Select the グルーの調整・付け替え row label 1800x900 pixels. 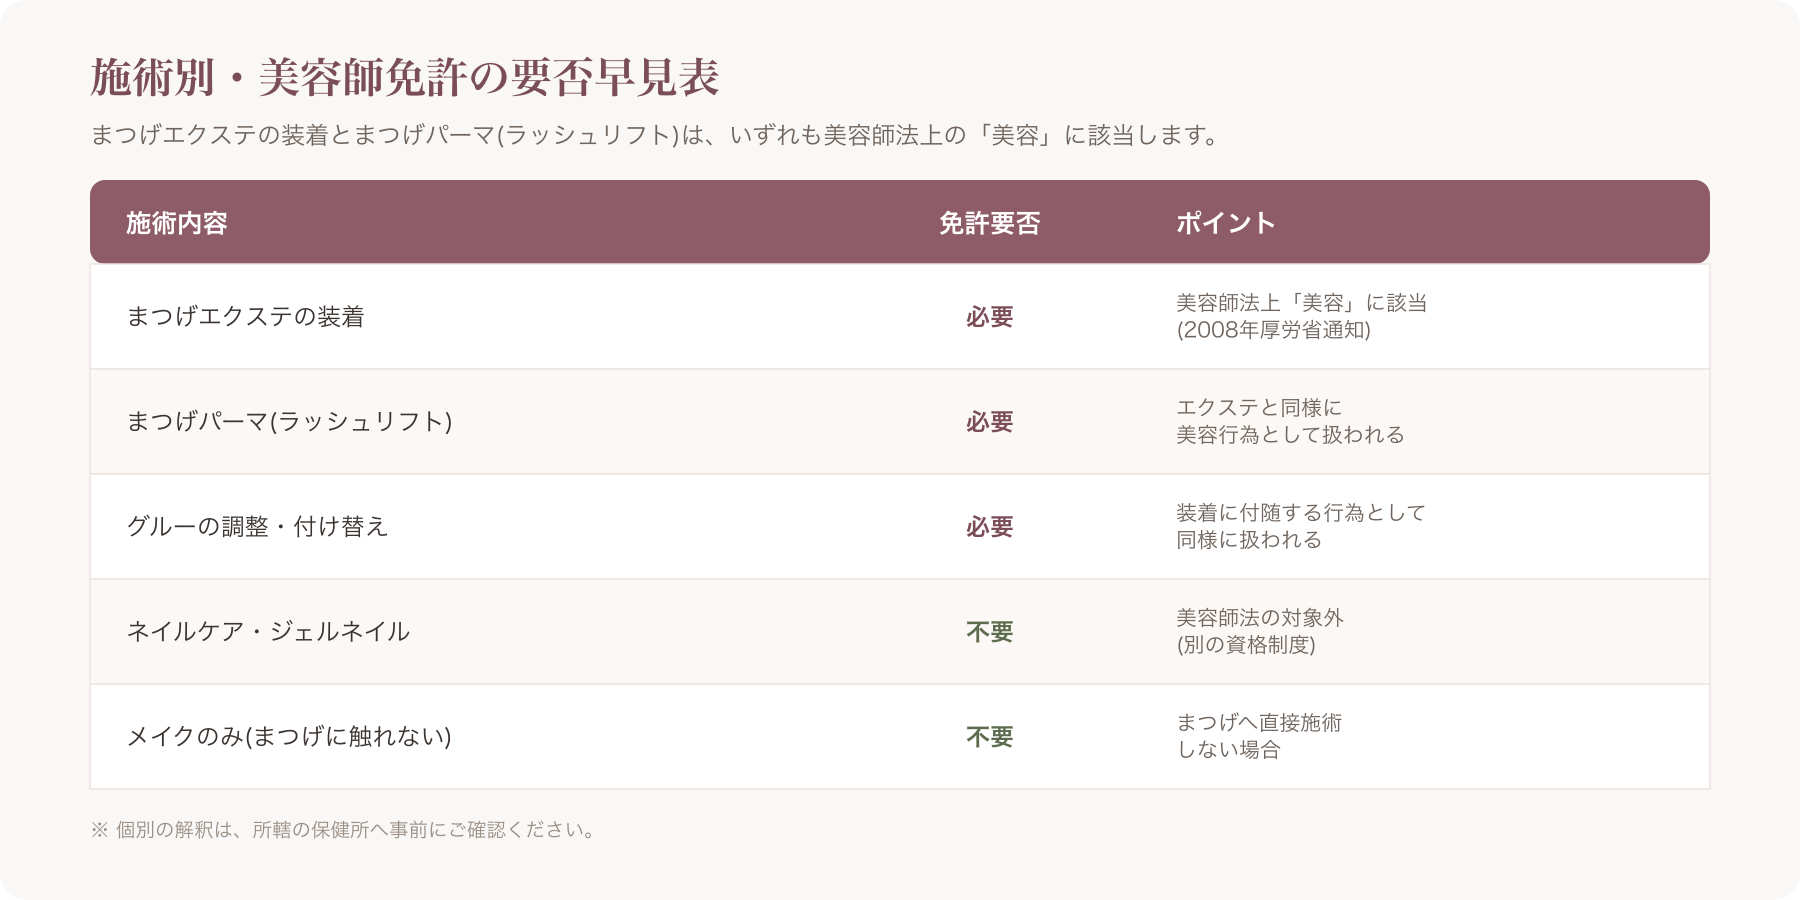(x=257, y=527)
